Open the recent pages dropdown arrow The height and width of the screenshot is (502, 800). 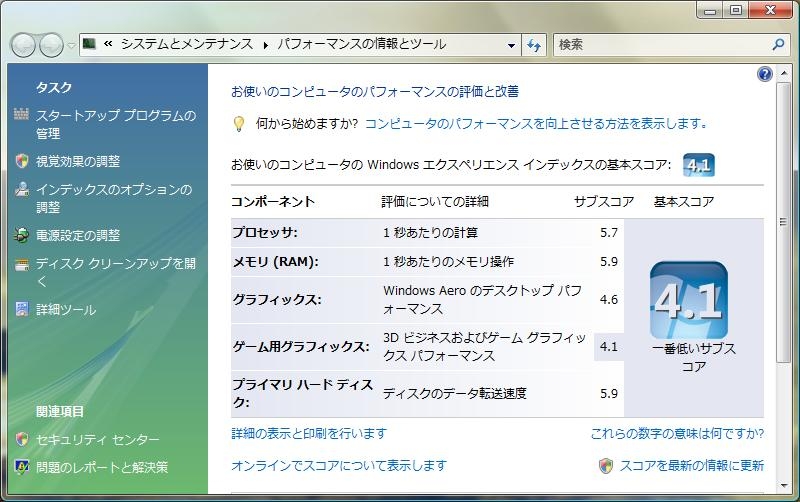pyautogui.click(x=71, y=45)
